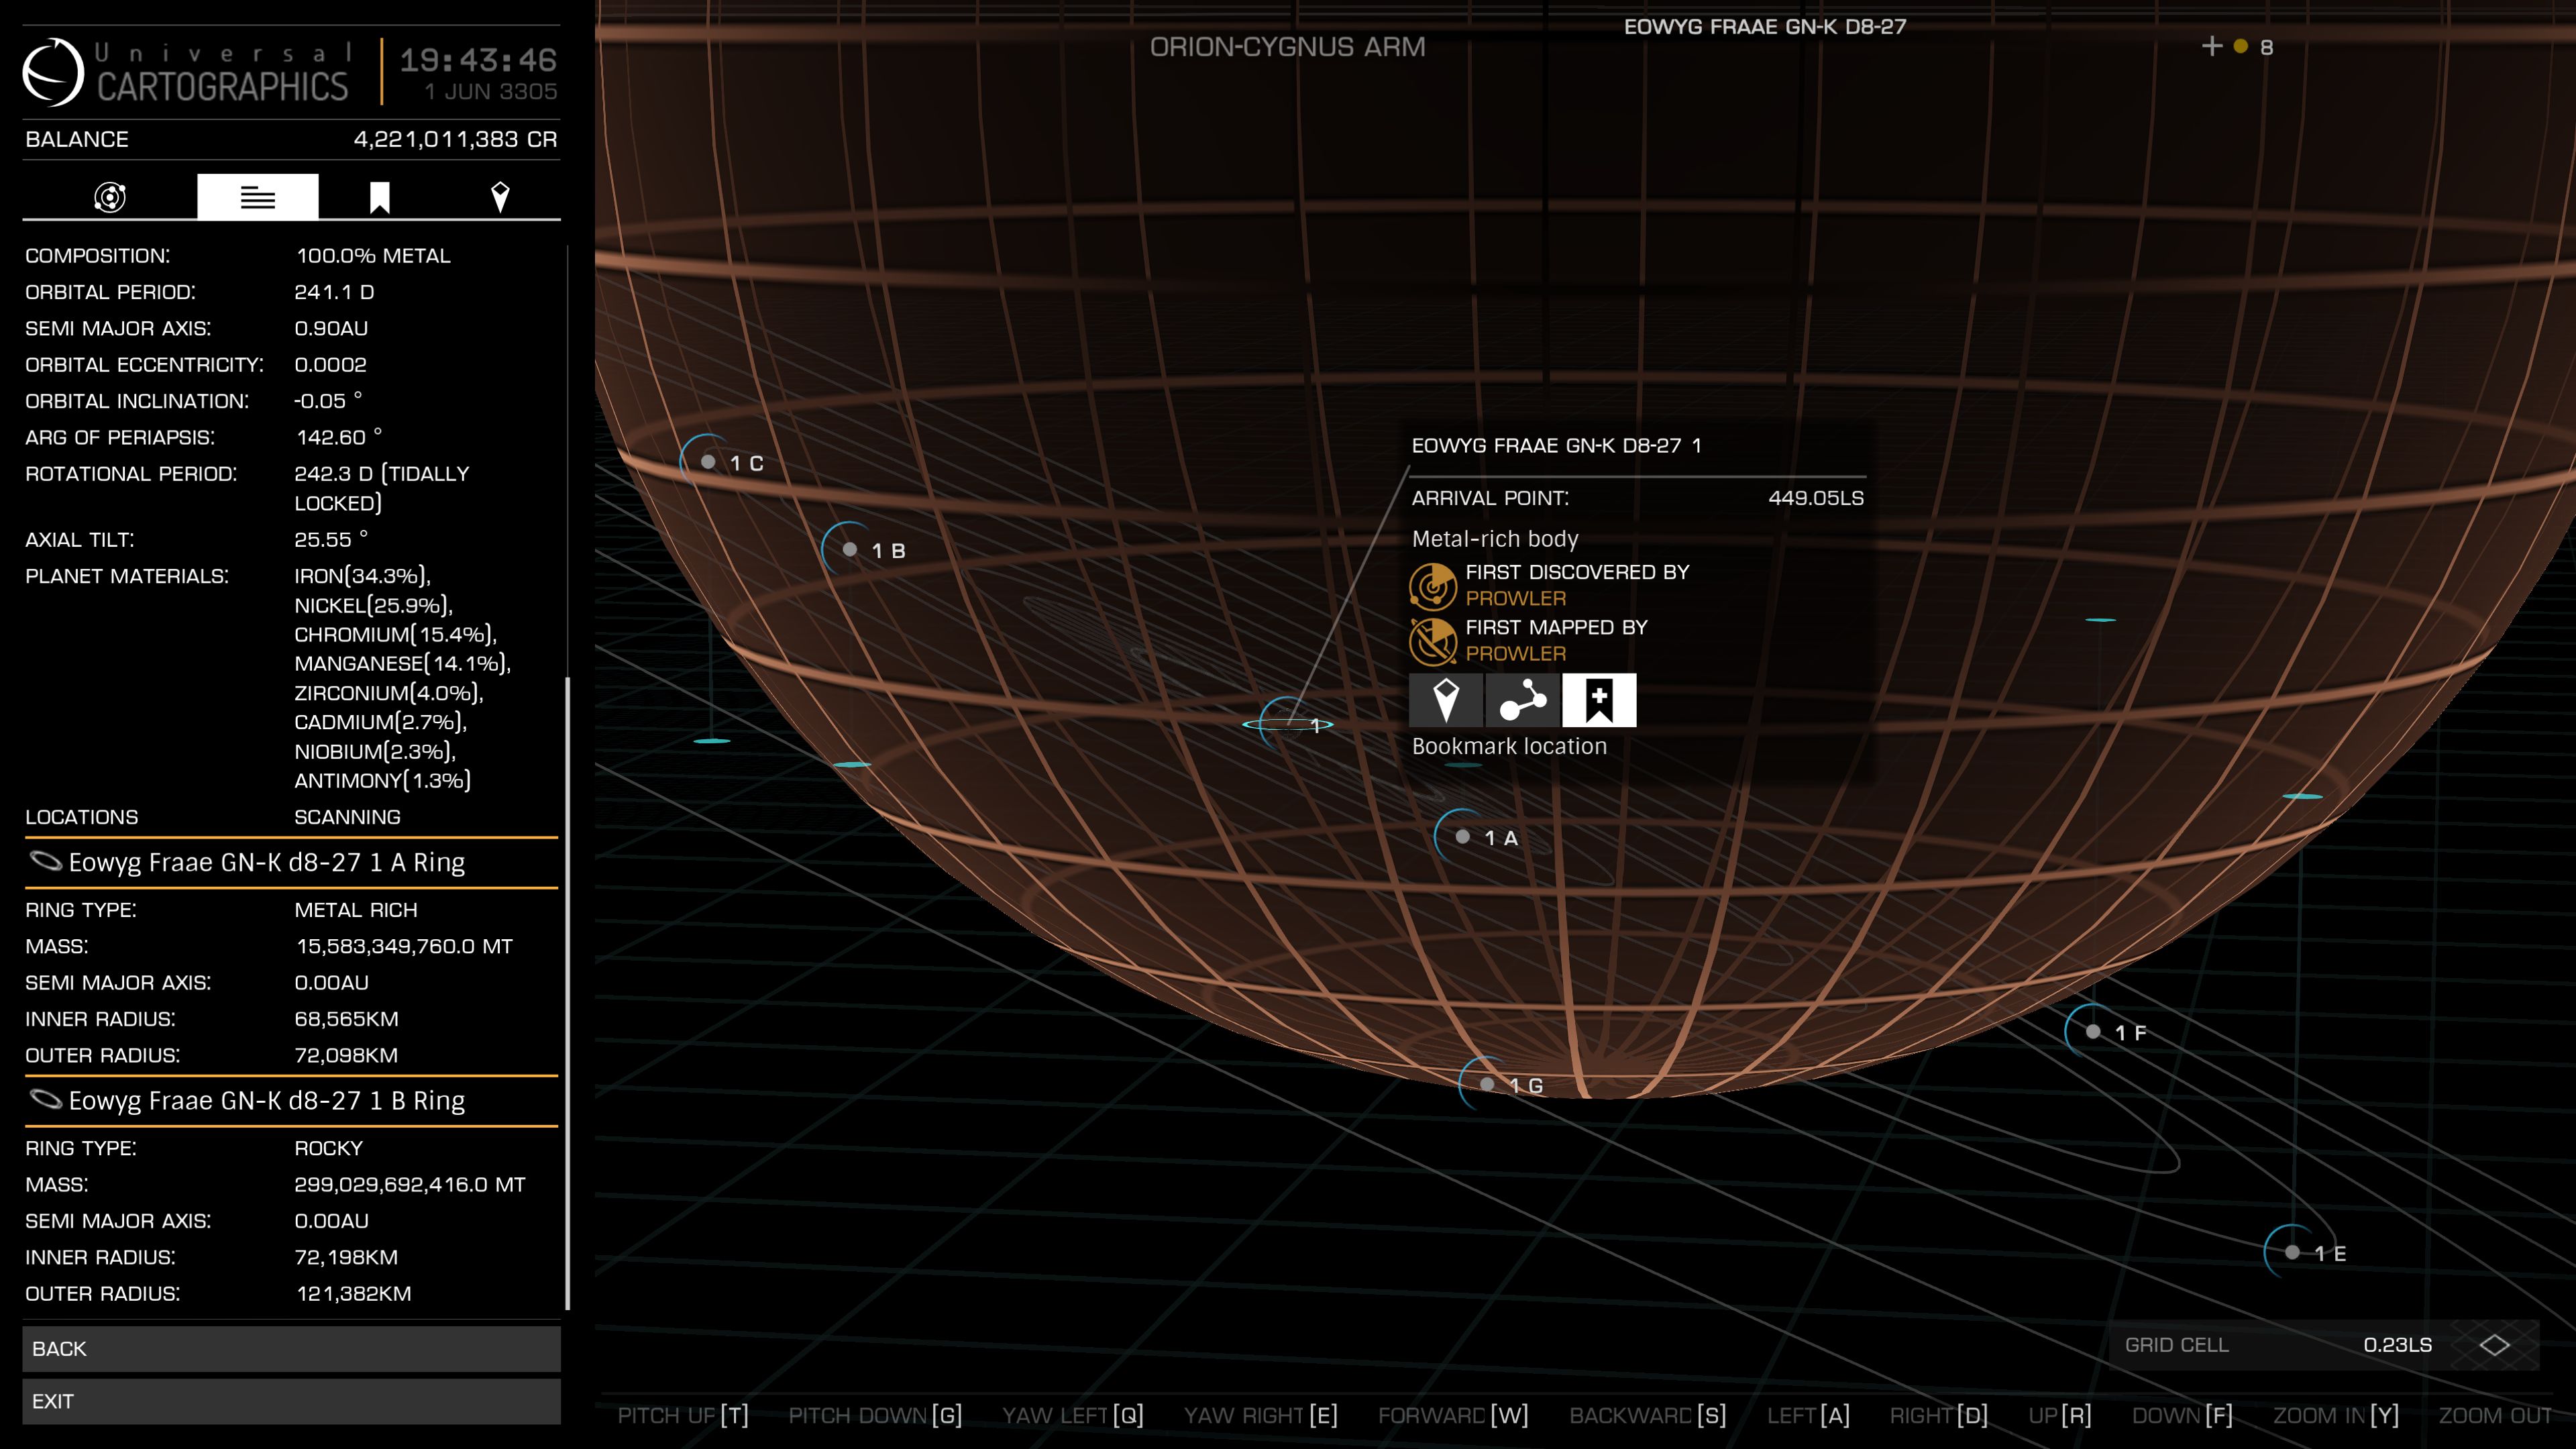Click ring icon beside 1 A Ring
The image size is (2576, 1449).
tap(46, 861)
